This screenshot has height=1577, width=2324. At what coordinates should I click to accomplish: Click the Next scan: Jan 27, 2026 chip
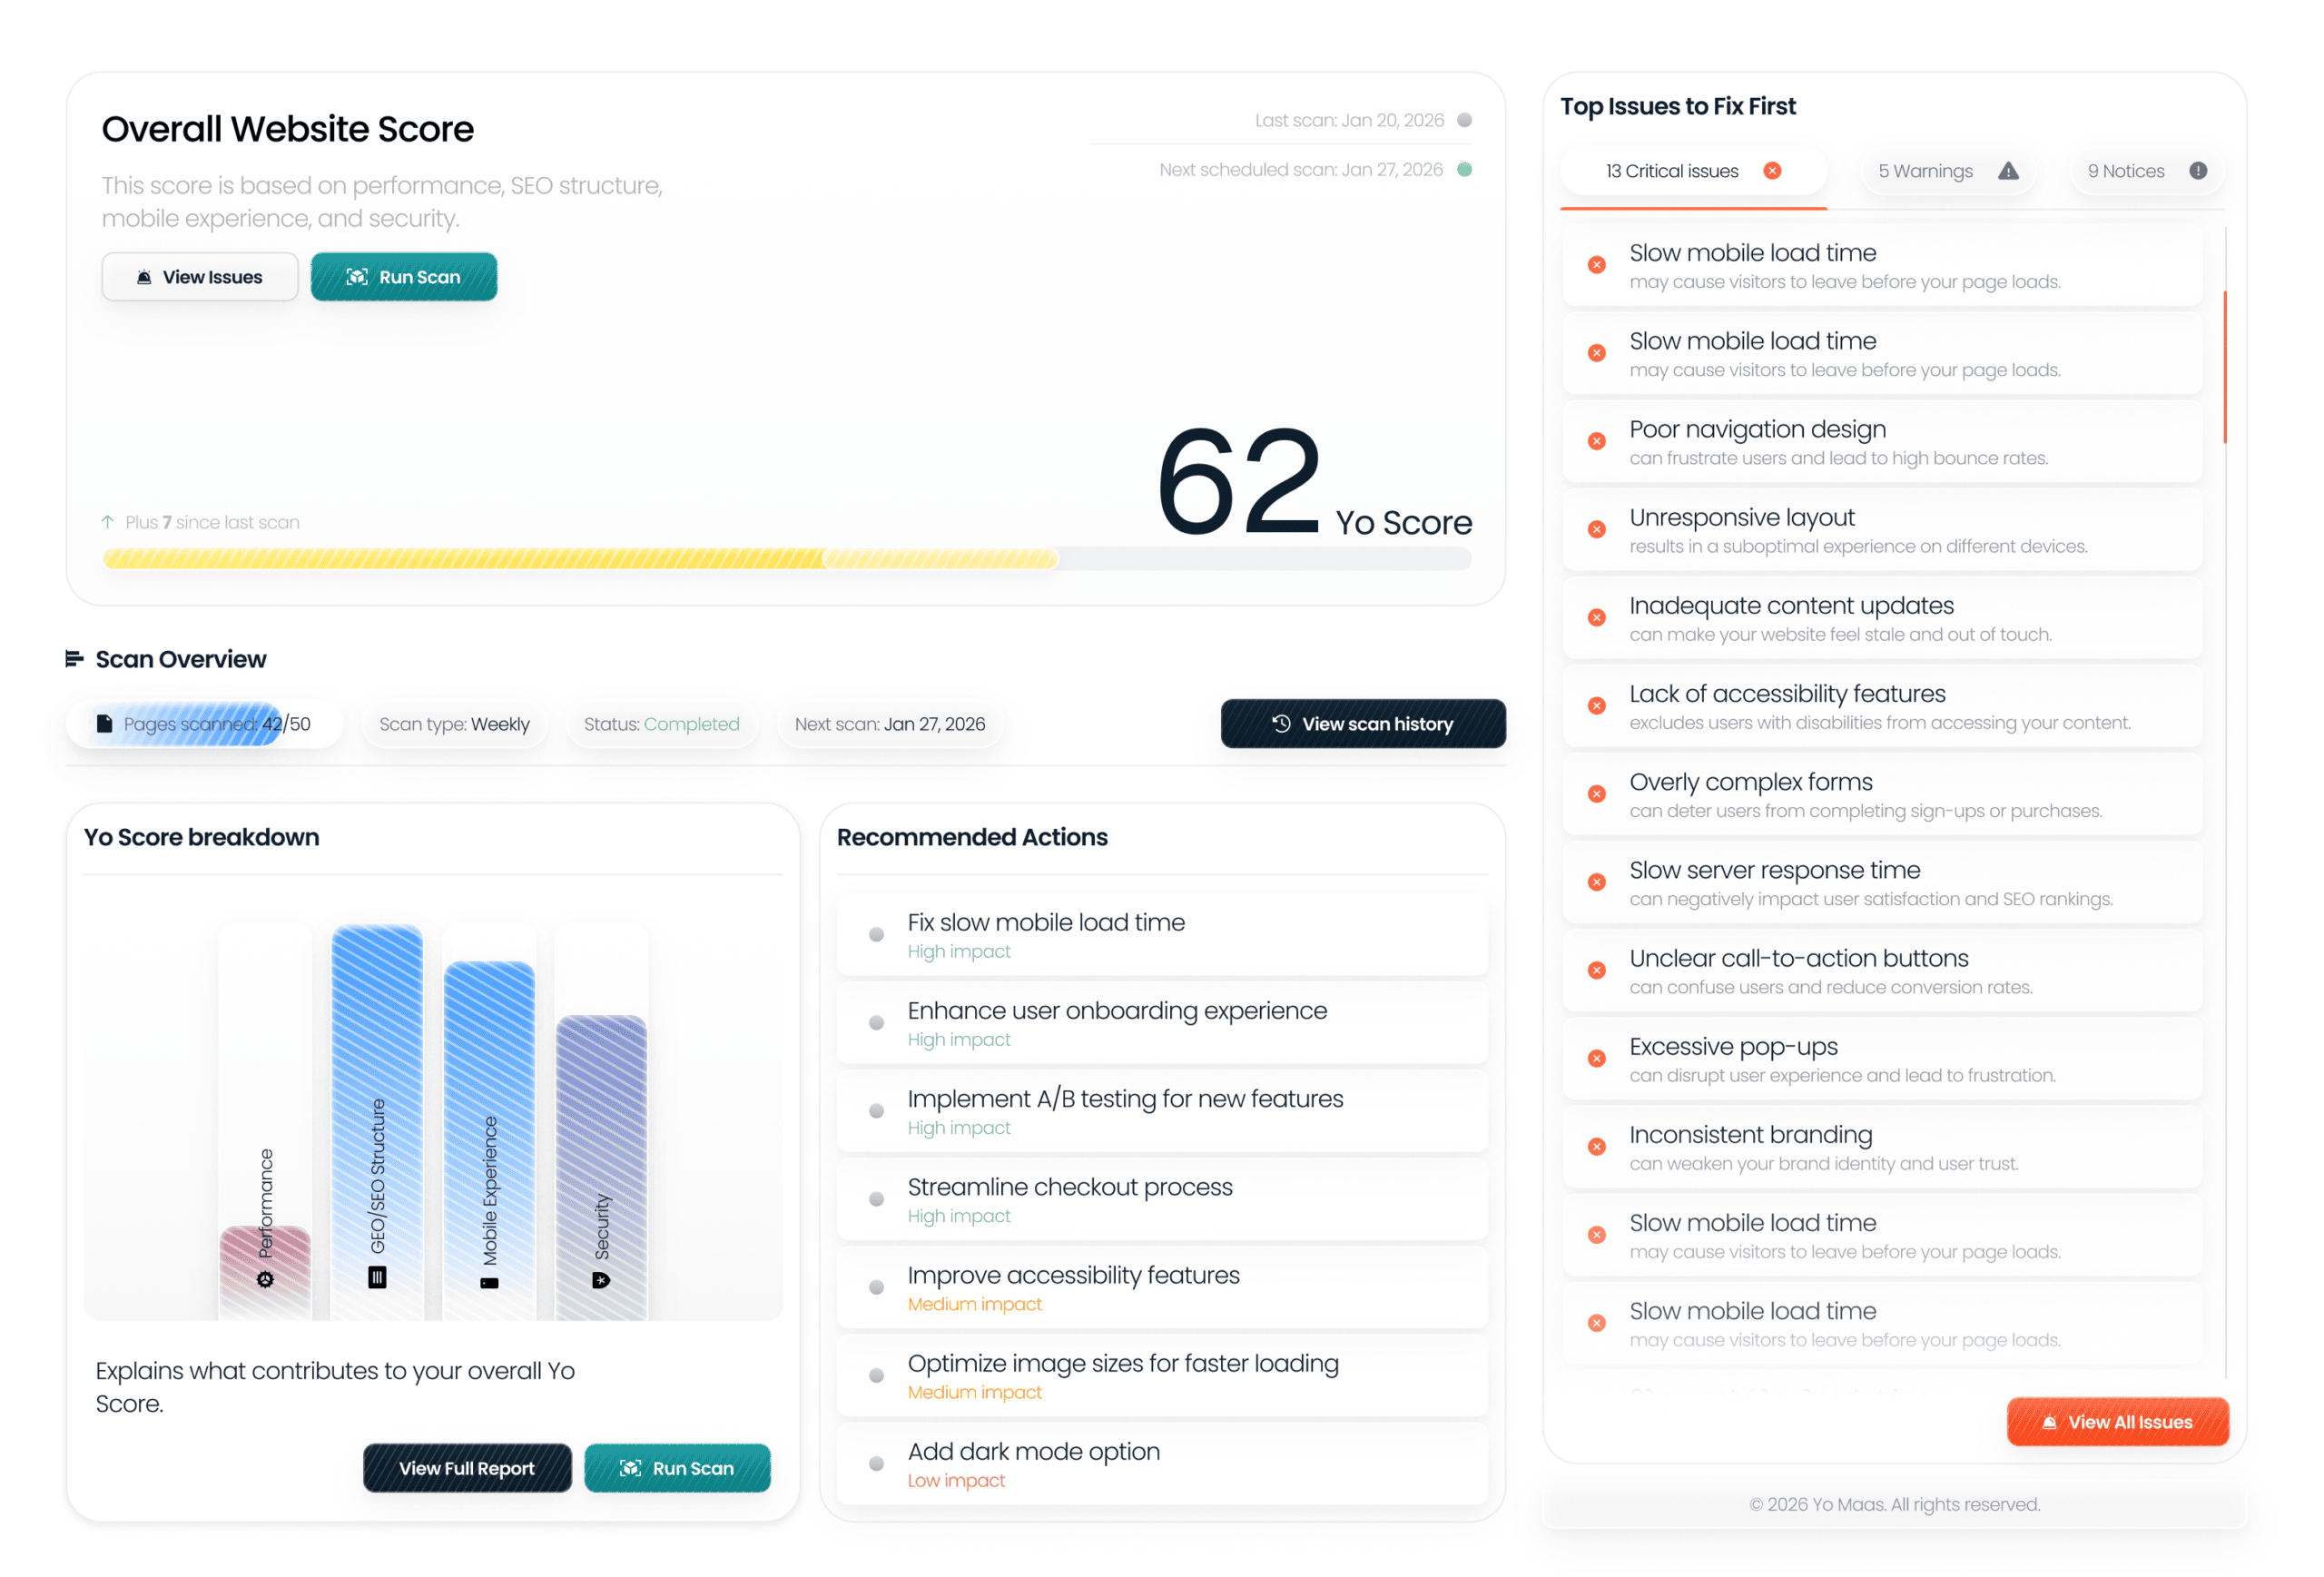click(889, 723)
